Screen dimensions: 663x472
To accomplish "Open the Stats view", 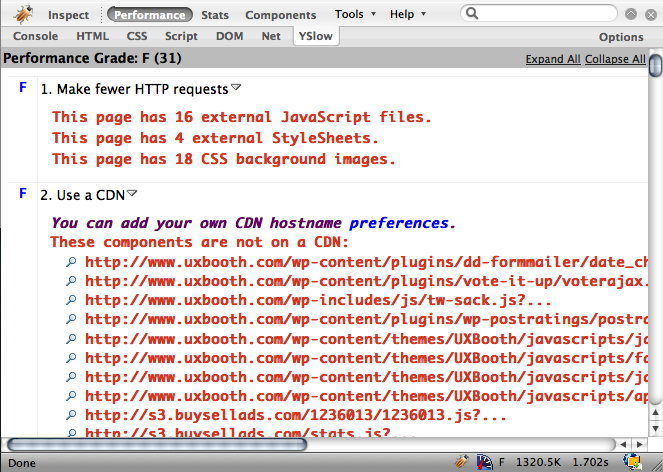I will 215,15.
